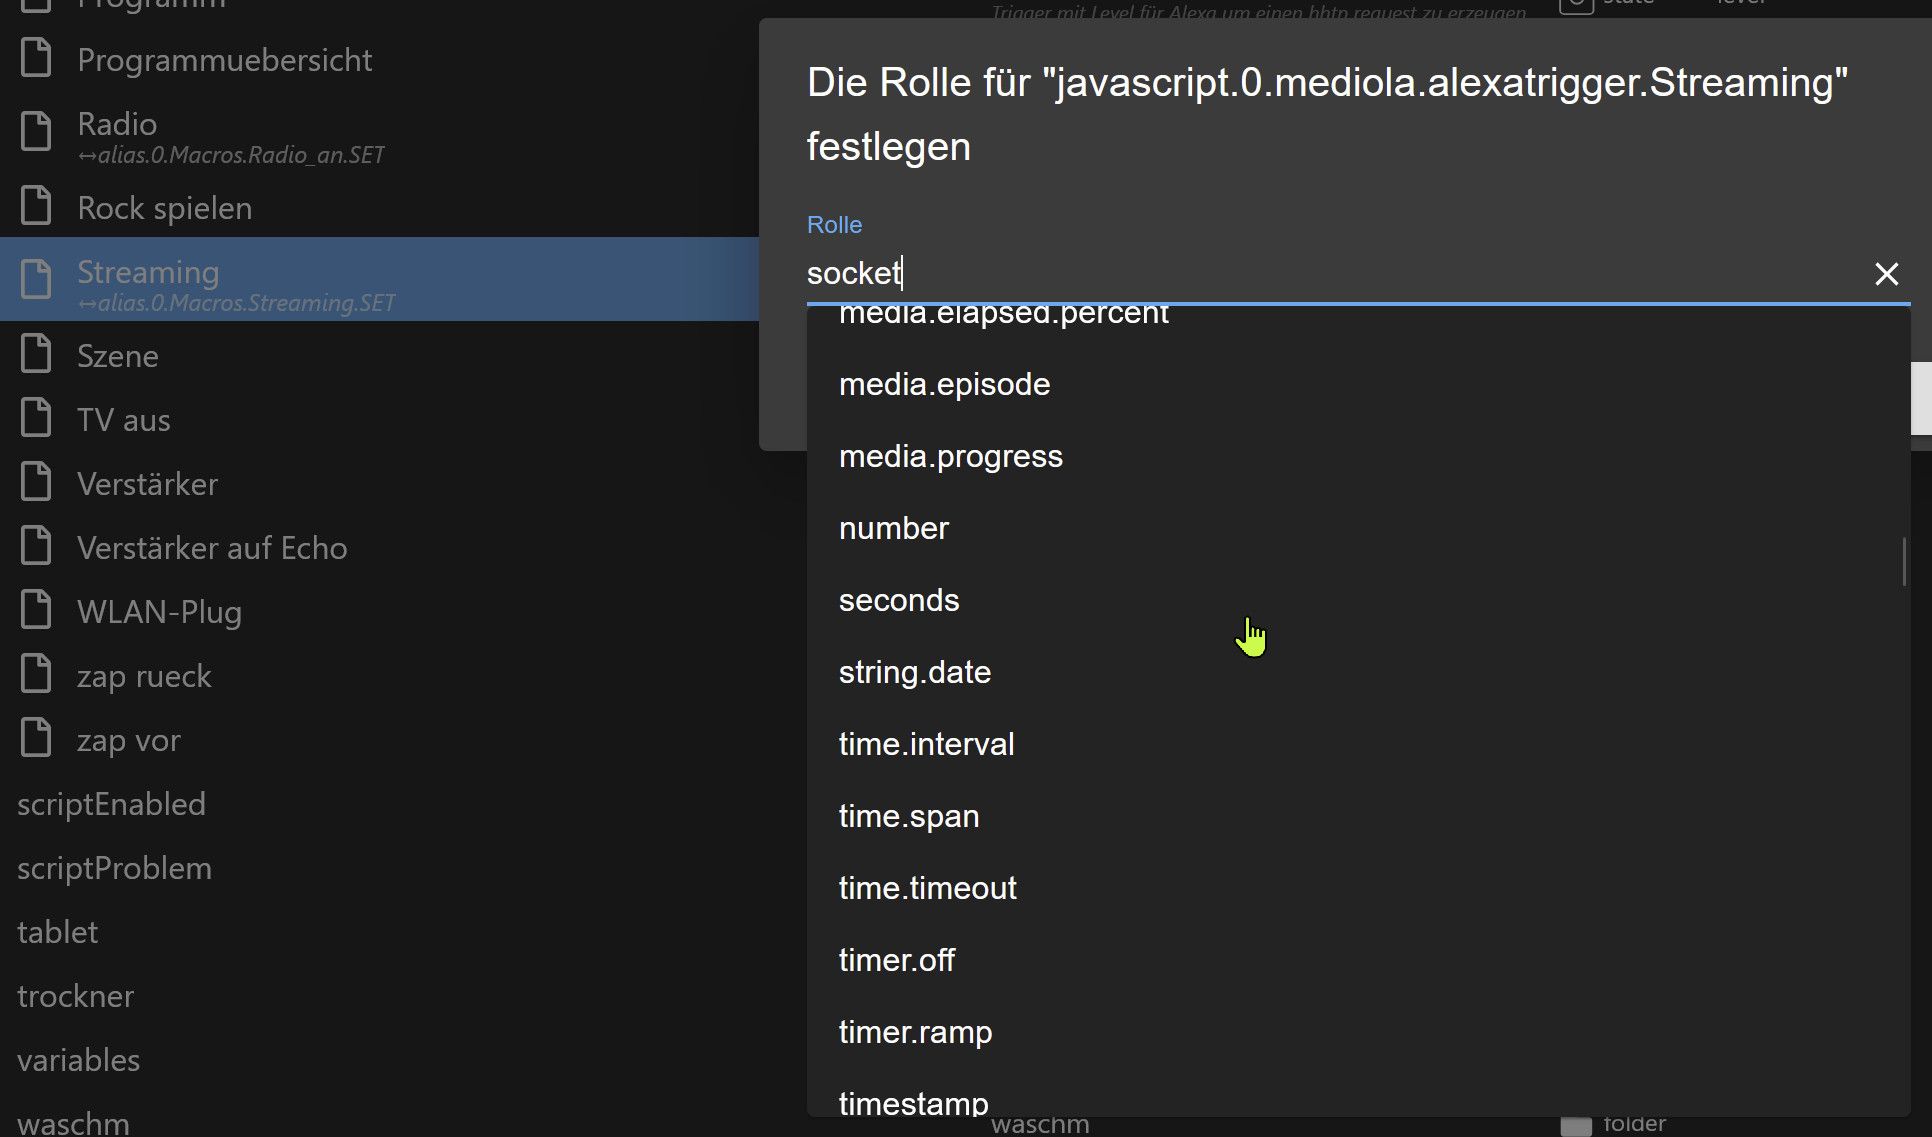1932x1137 pixels.
Task: Click the file icon beside zap vor
Action: [x=36, y=739]
